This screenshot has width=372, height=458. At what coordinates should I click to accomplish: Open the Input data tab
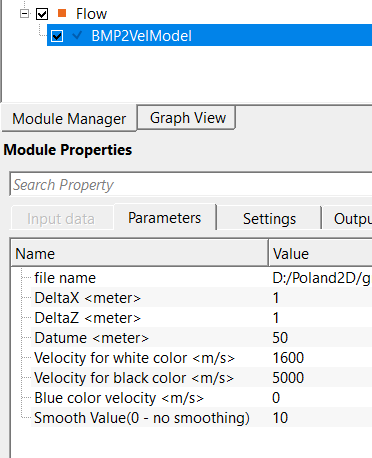[61, 219]
